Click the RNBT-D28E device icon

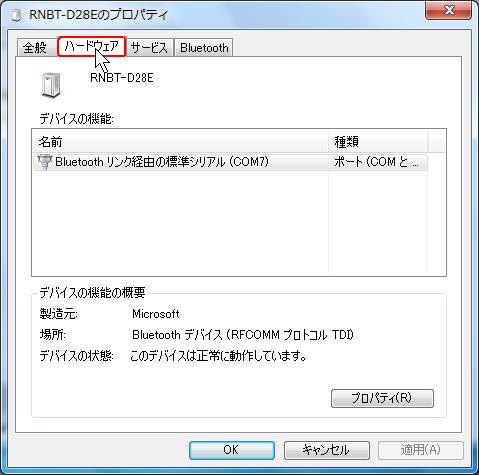[x=51, y=85]
